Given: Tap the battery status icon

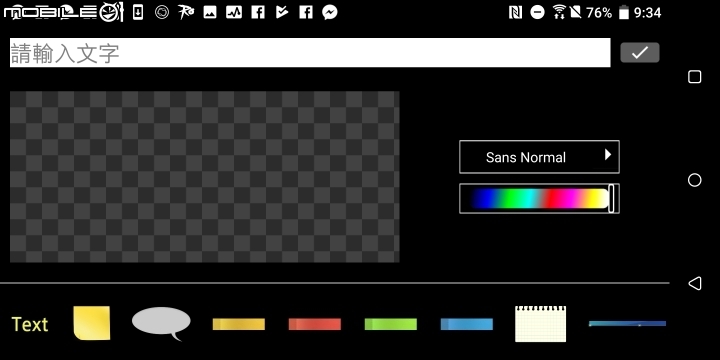Looking at the screenshot, I should point(623,12).
